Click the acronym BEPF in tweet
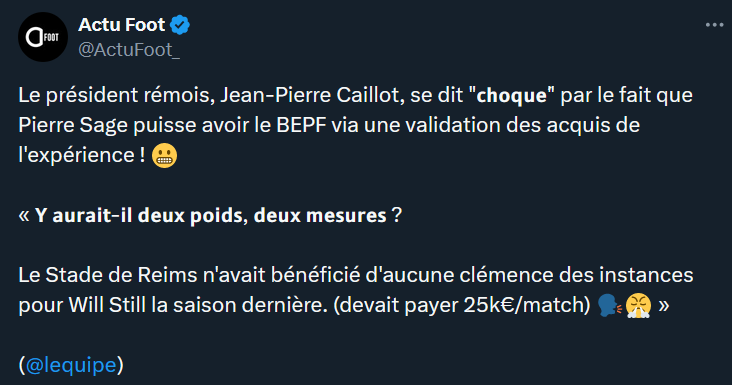This screenshot has height=385, width=732. tap(301, 126)
